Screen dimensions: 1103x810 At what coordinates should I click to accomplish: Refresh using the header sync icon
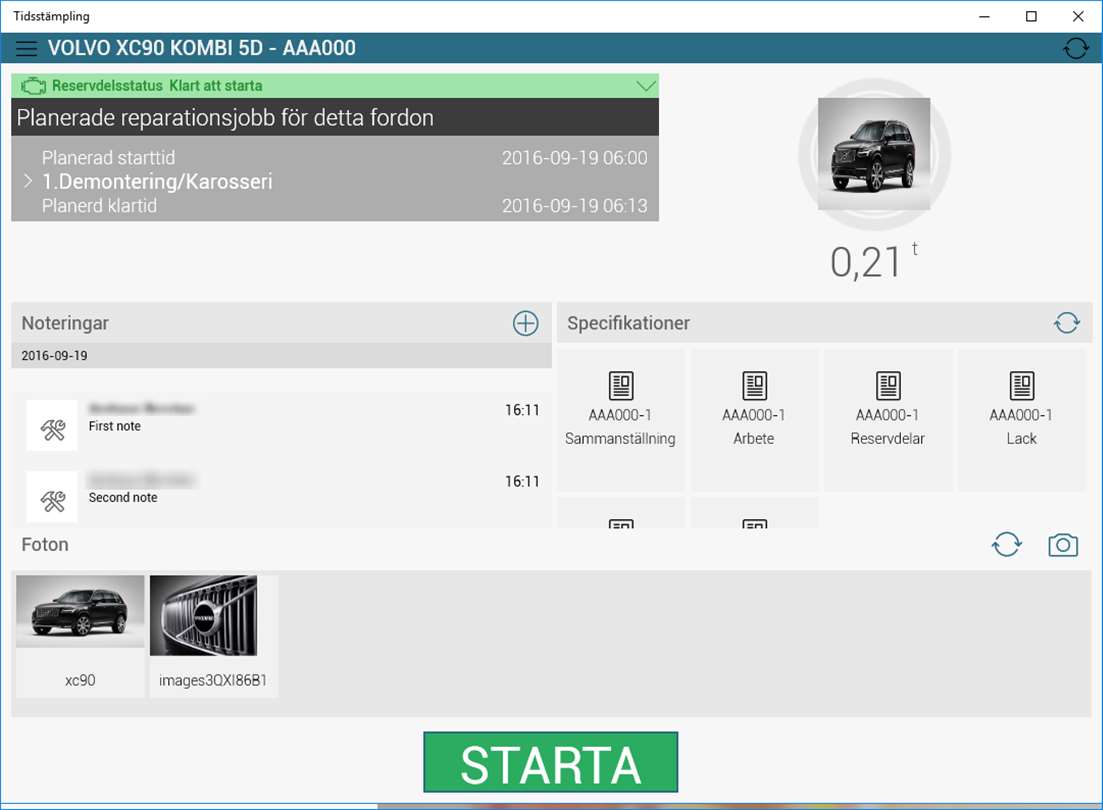(x=1076, y=49)
